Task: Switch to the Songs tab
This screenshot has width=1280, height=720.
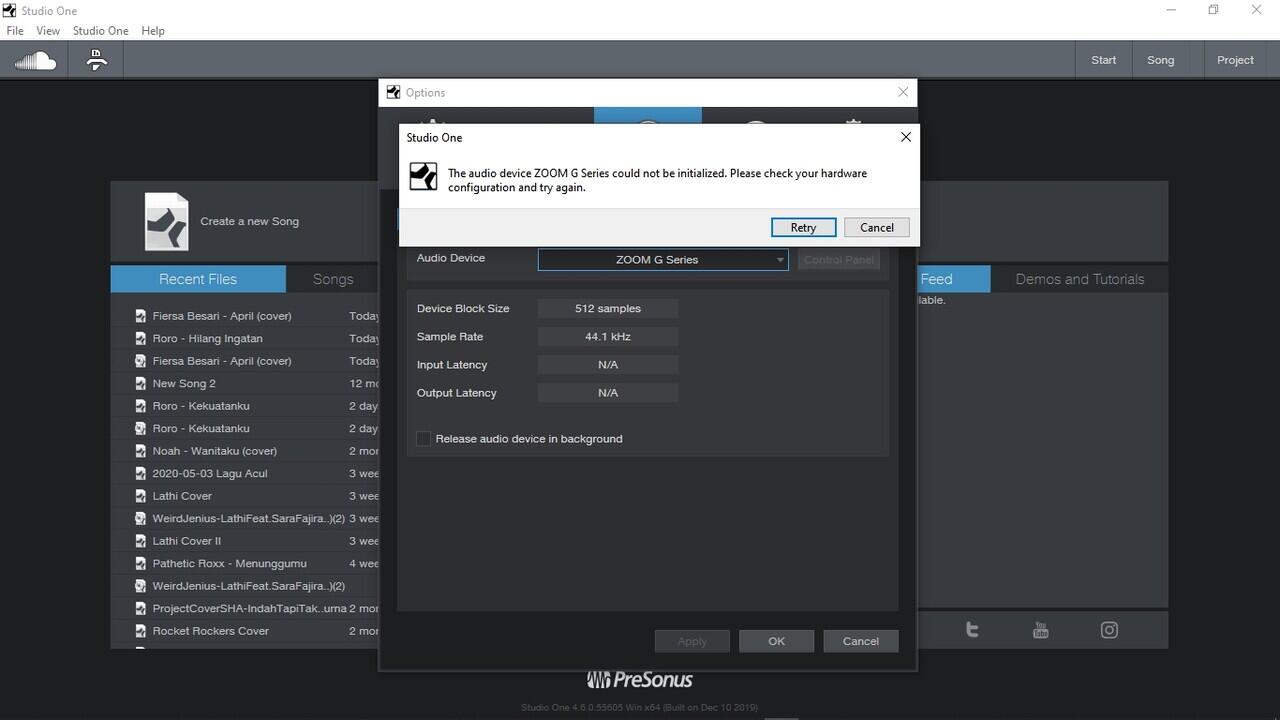Action: [x=333, y=279]
